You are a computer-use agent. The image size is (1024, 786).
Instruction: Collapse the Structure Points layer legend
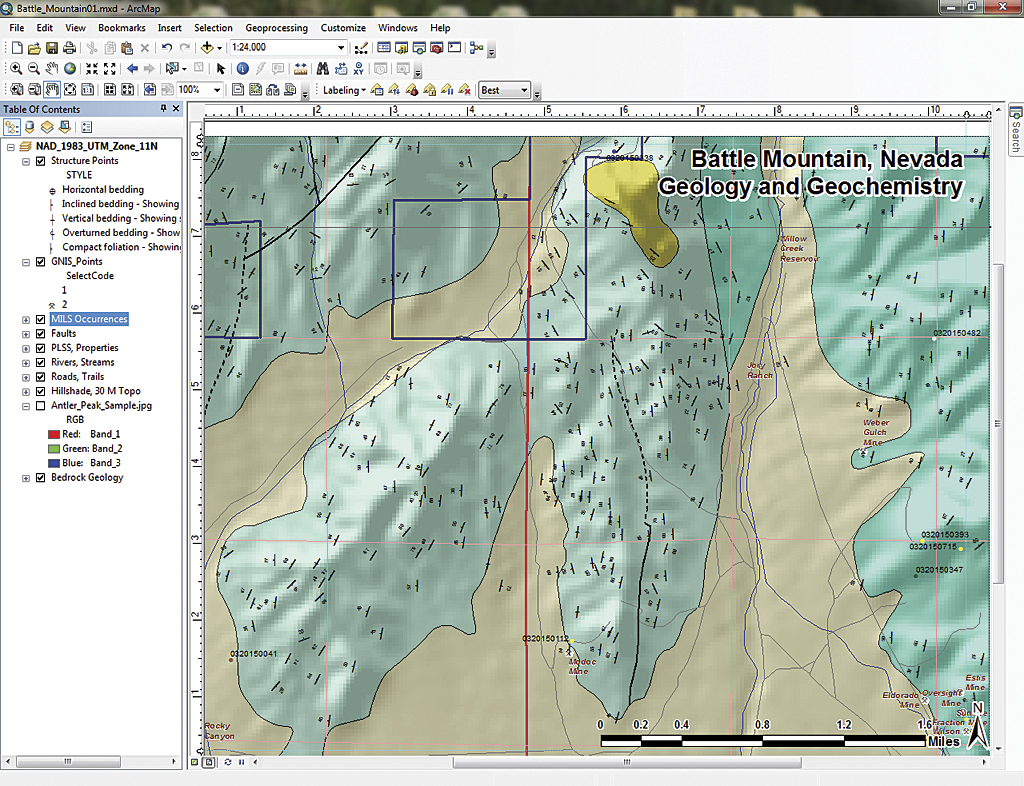click(x=25, y=161)
